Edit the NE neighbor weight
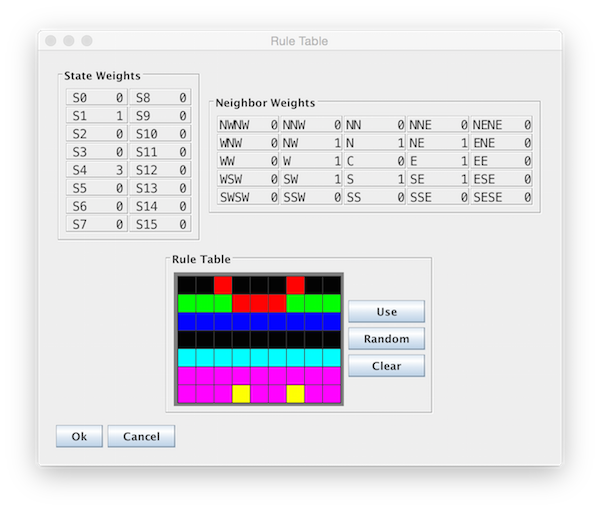Viewport: 600px width, 511px height. click(438, 143)
